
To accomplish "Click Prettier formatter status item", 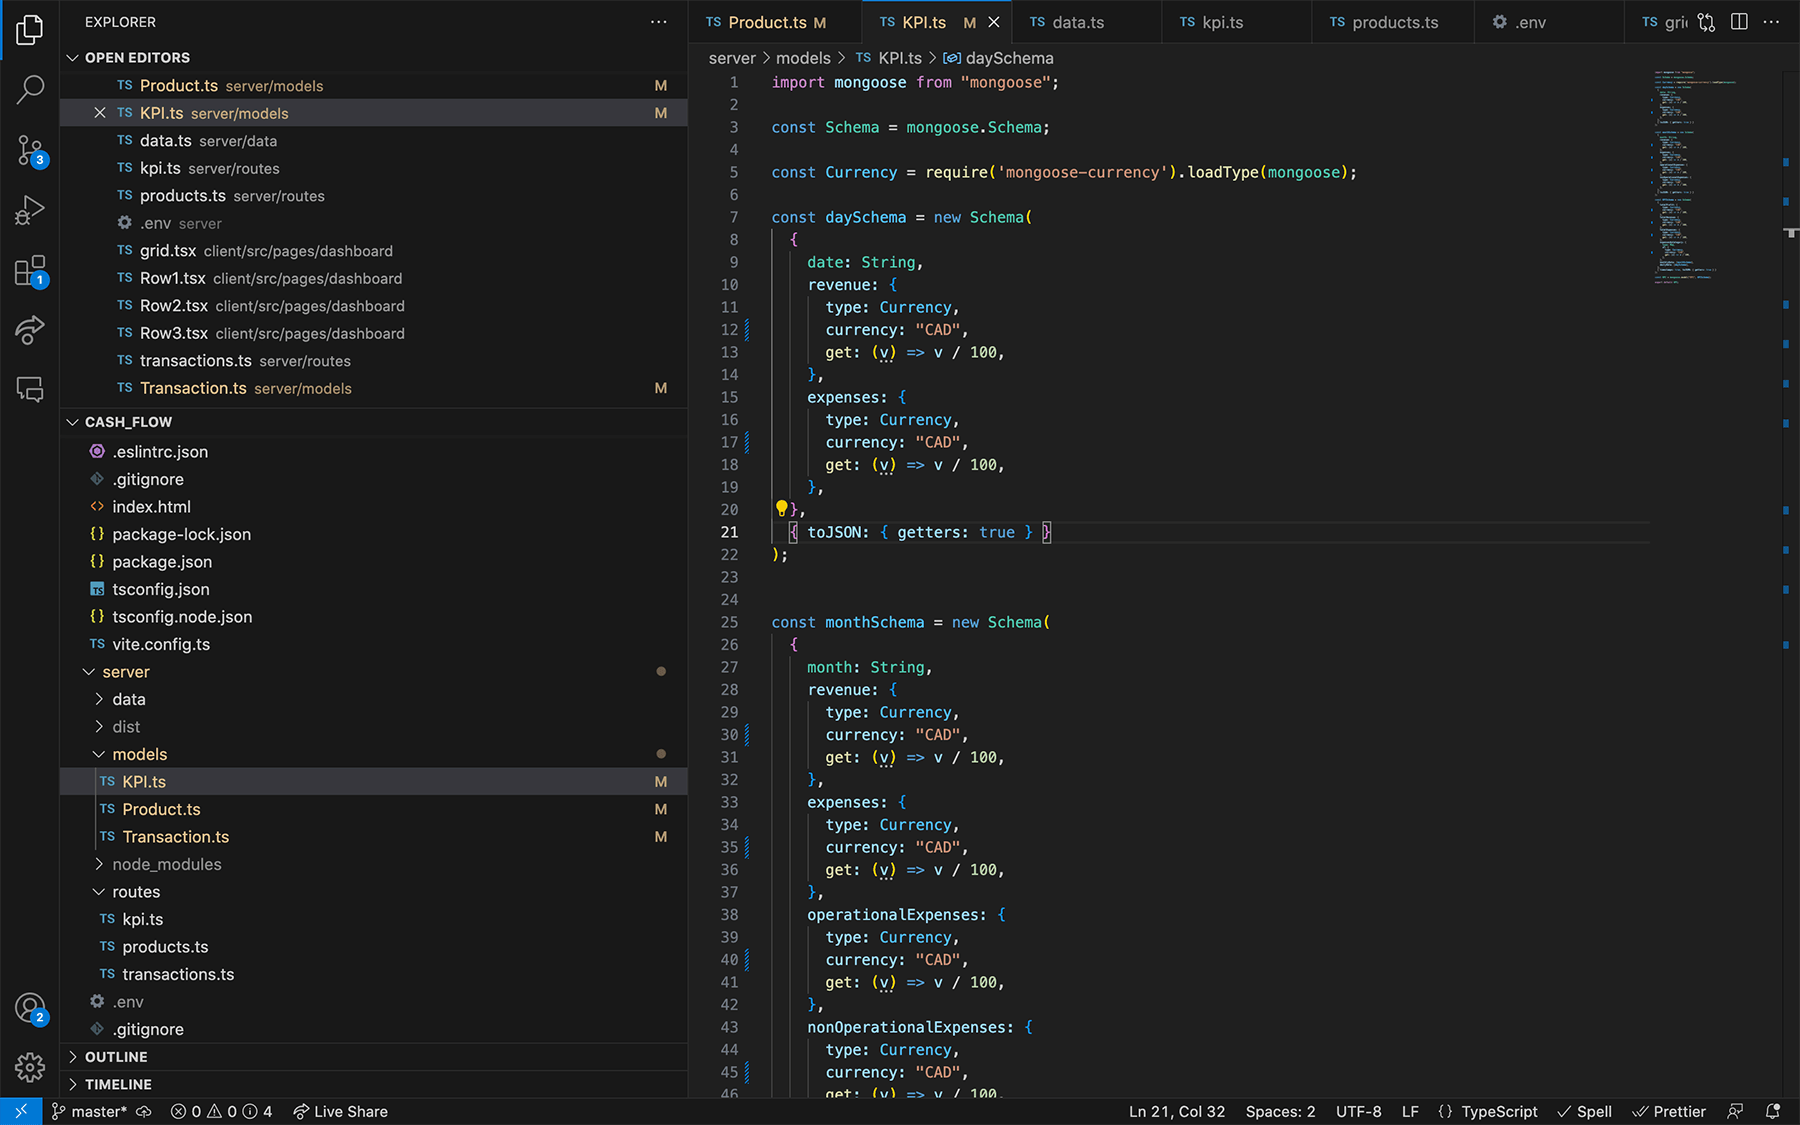I will click(x=1669, y=1111).
